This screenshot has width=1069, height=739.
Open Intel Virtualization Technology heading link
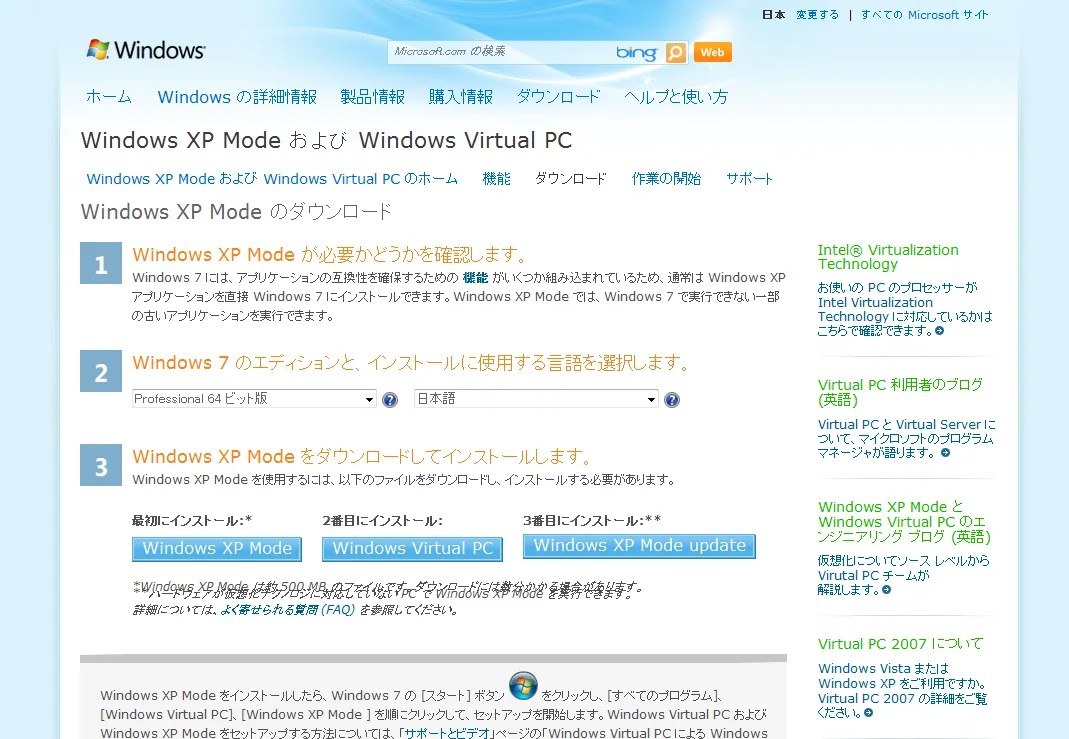click(x=888, y=257)
